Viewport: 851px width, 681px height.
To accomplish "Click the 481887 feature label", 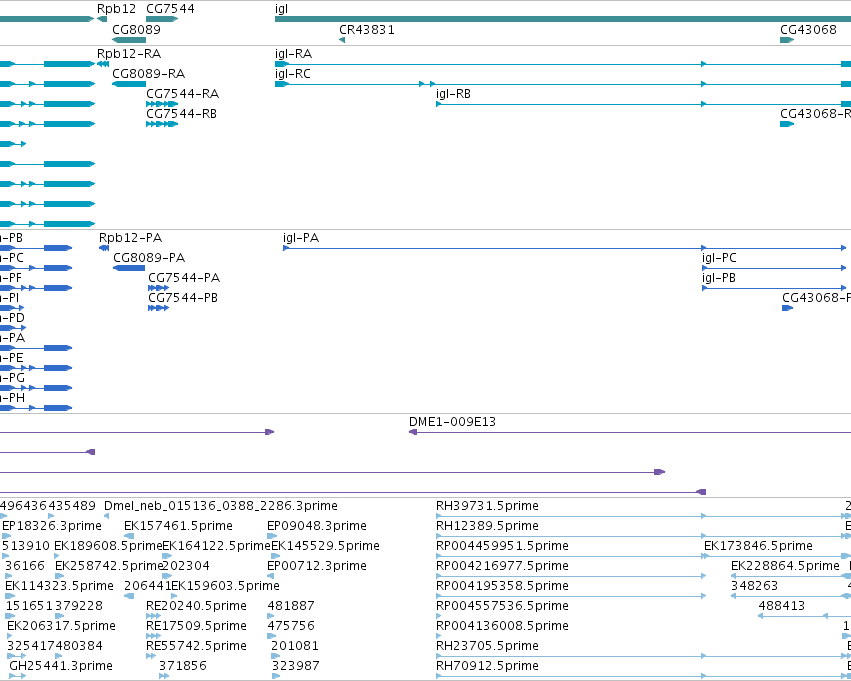I will click(x=290, y=606).
